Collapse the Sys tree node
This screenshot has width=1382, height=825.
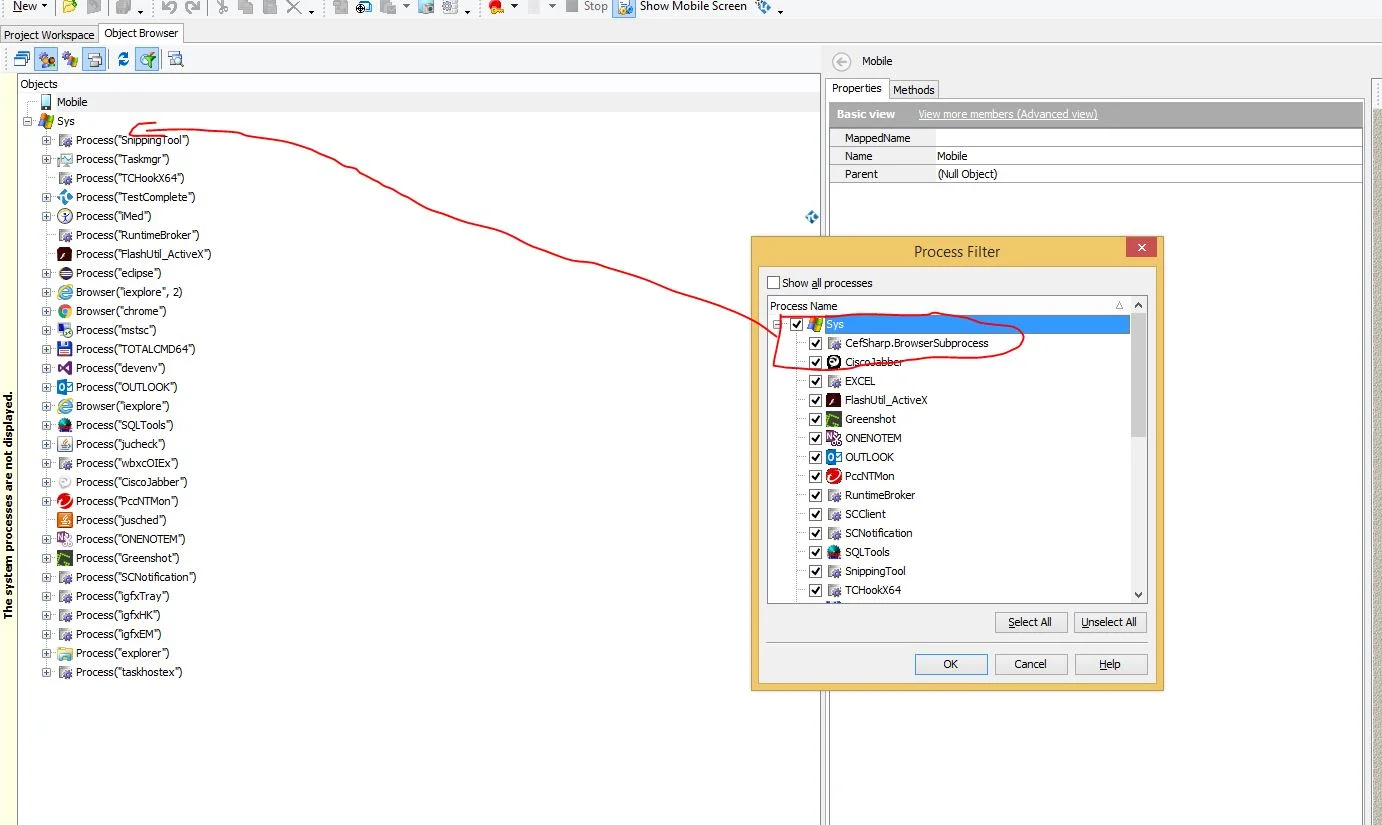tap(27, 121)
